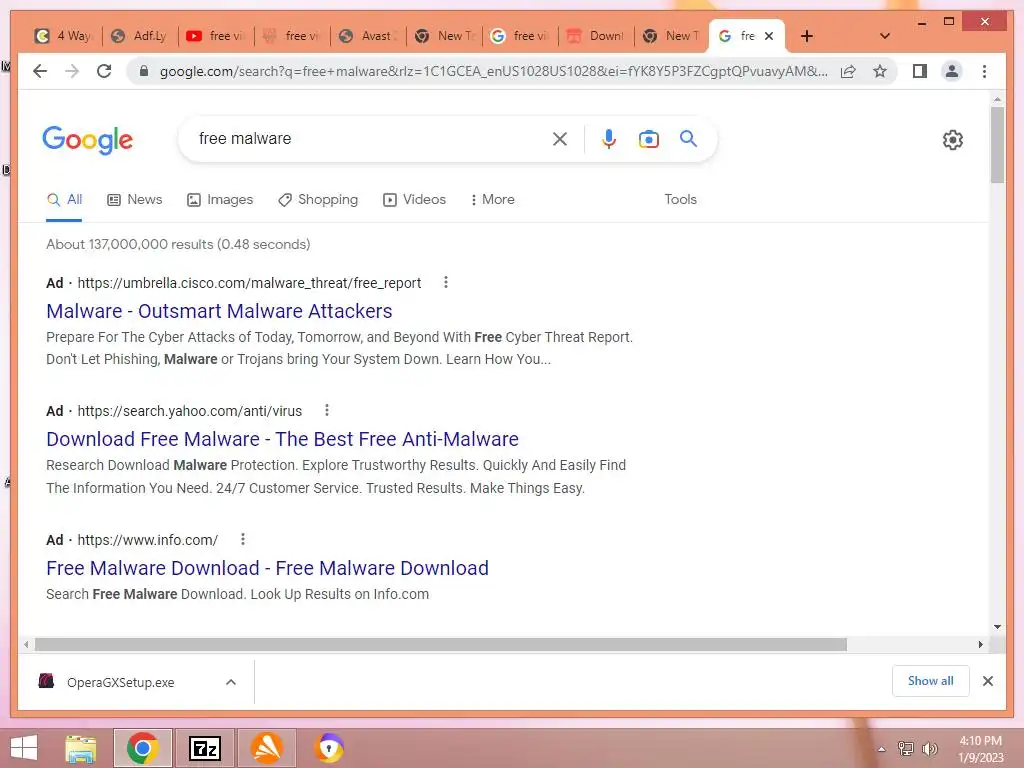Image resolution: width=1024 pixels, height=768 pixels.
Task: Open File Explorer from taskbar
Action: [80, 748]
